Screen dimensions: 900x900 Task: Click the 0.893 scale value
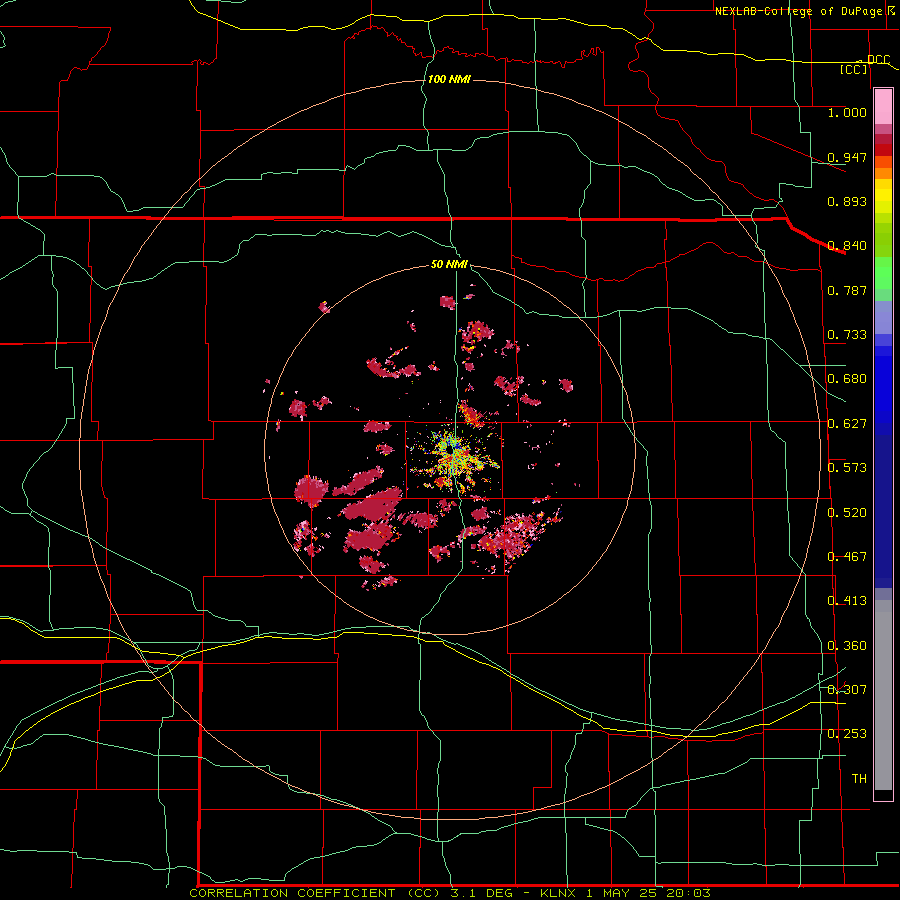(847, 201)
